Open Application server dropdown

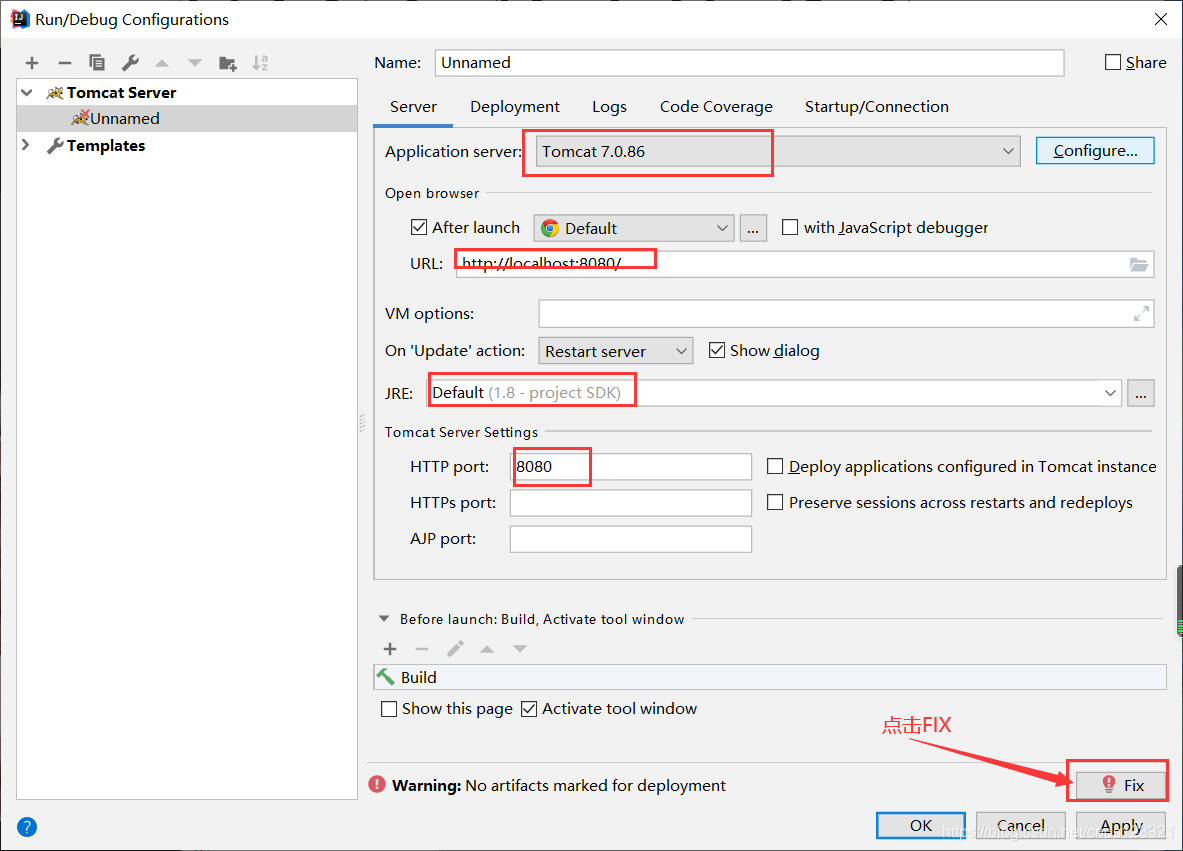(778, 151)
